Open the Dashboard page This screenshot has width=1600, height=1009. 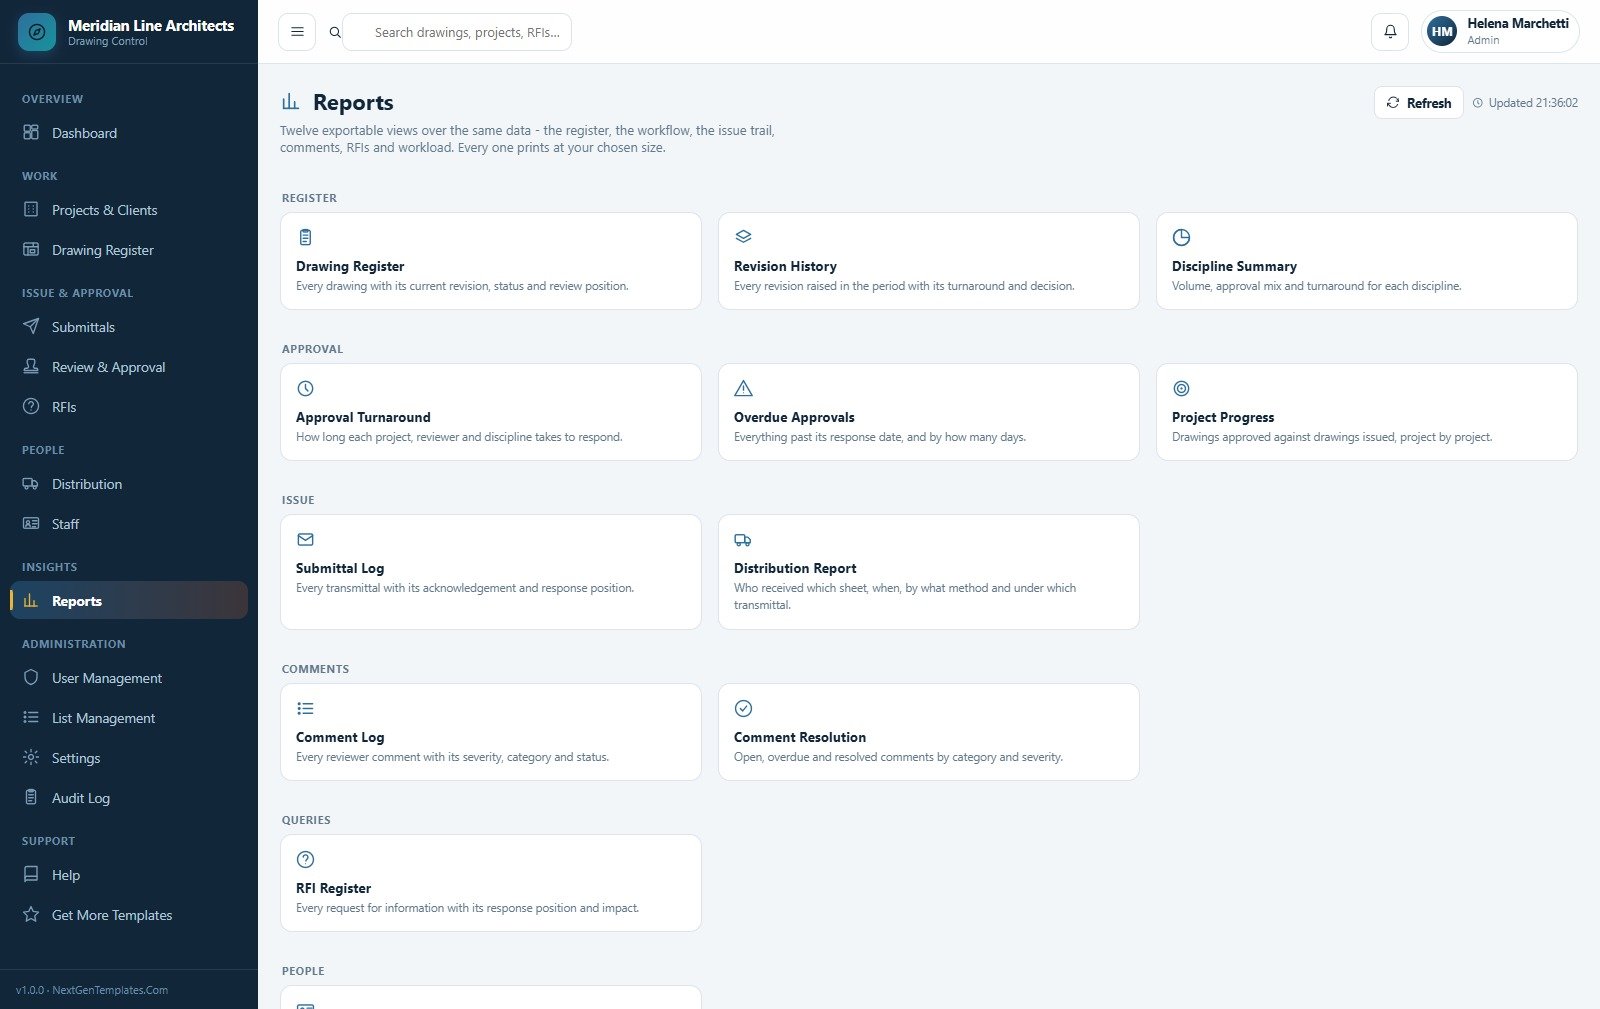click(129, 132)
